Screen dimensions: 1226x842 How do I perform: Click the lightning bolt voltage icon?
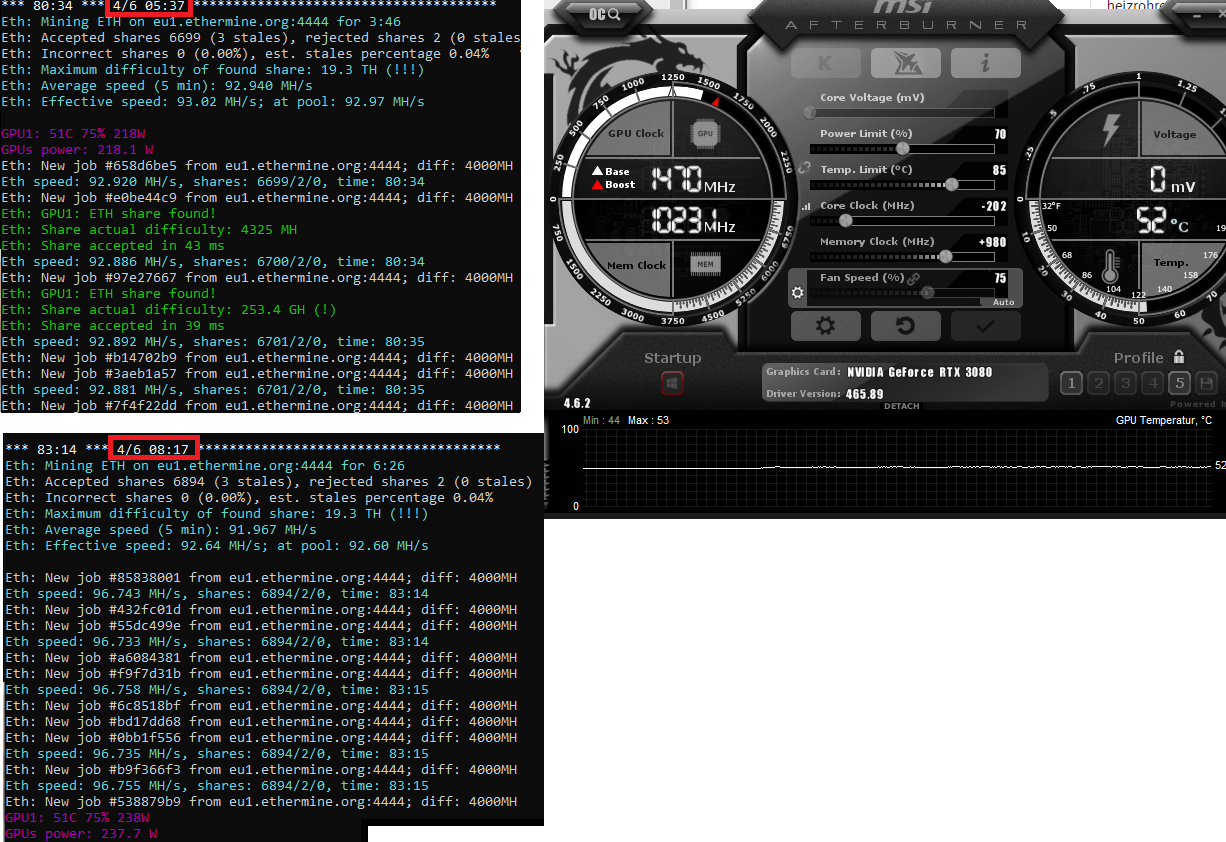1111,129
